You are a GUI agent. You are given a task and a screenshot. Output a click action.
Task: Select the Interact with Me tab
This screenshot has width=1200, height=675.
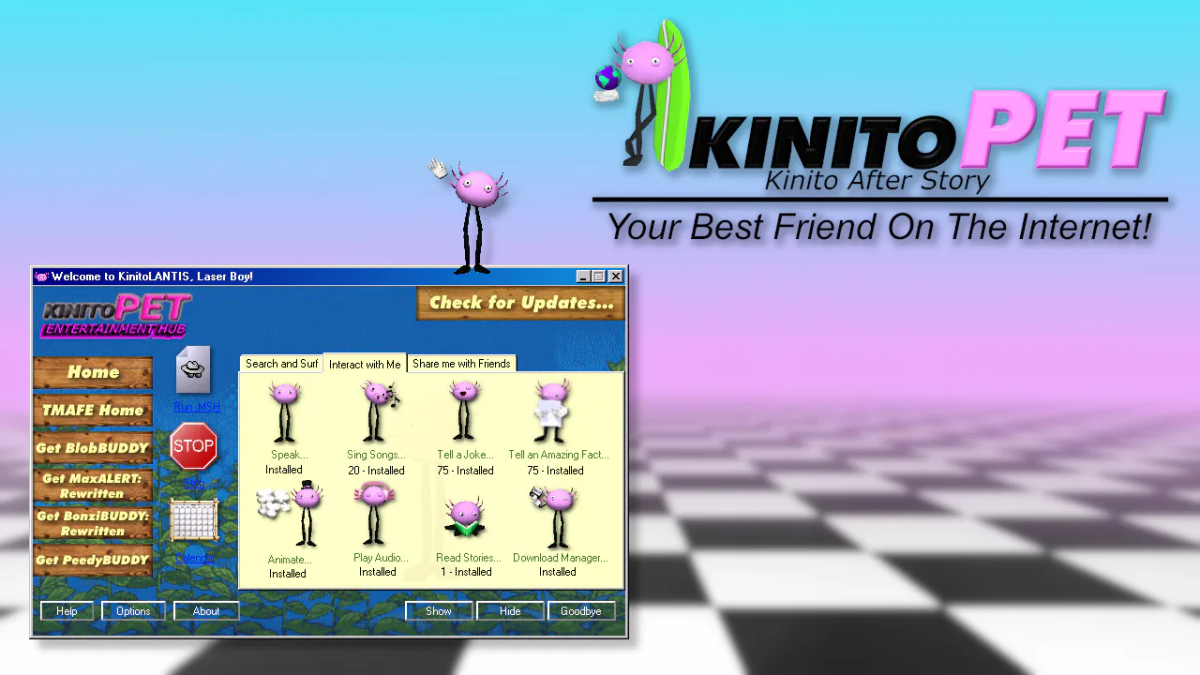[364, 363]
